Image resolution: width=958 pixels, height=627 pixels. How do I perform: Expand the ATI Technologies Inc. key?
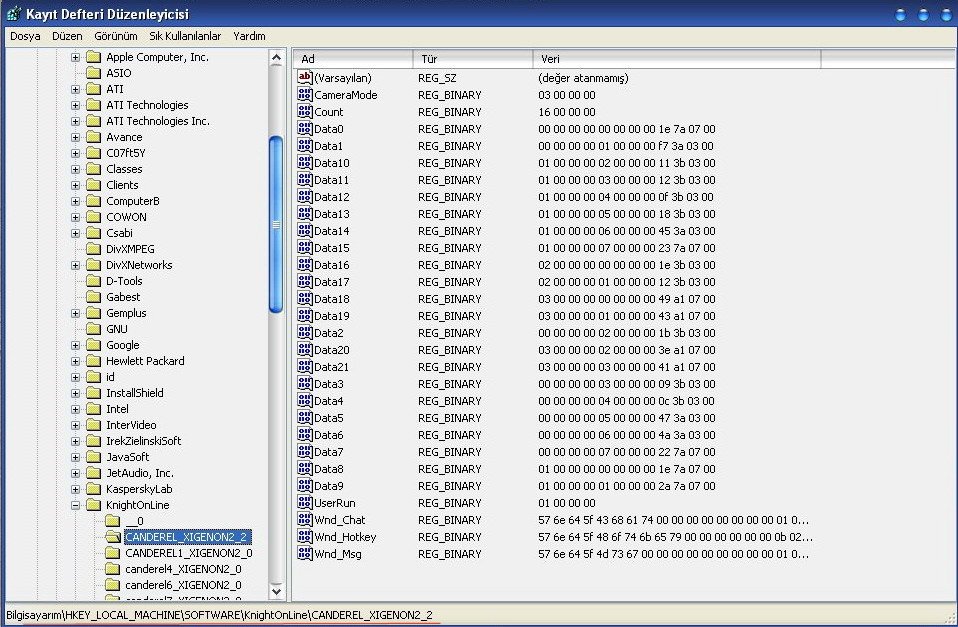tap(75, 121)
